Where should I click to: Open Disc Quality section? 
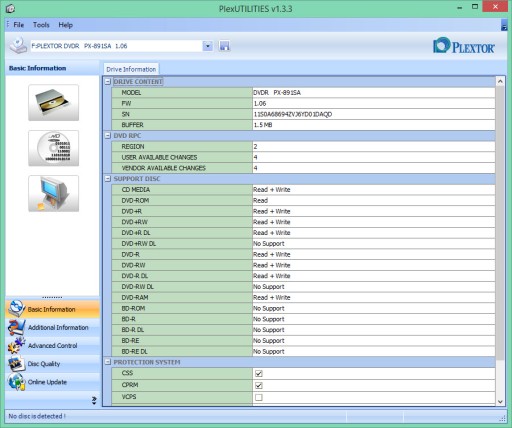point(52,364)
